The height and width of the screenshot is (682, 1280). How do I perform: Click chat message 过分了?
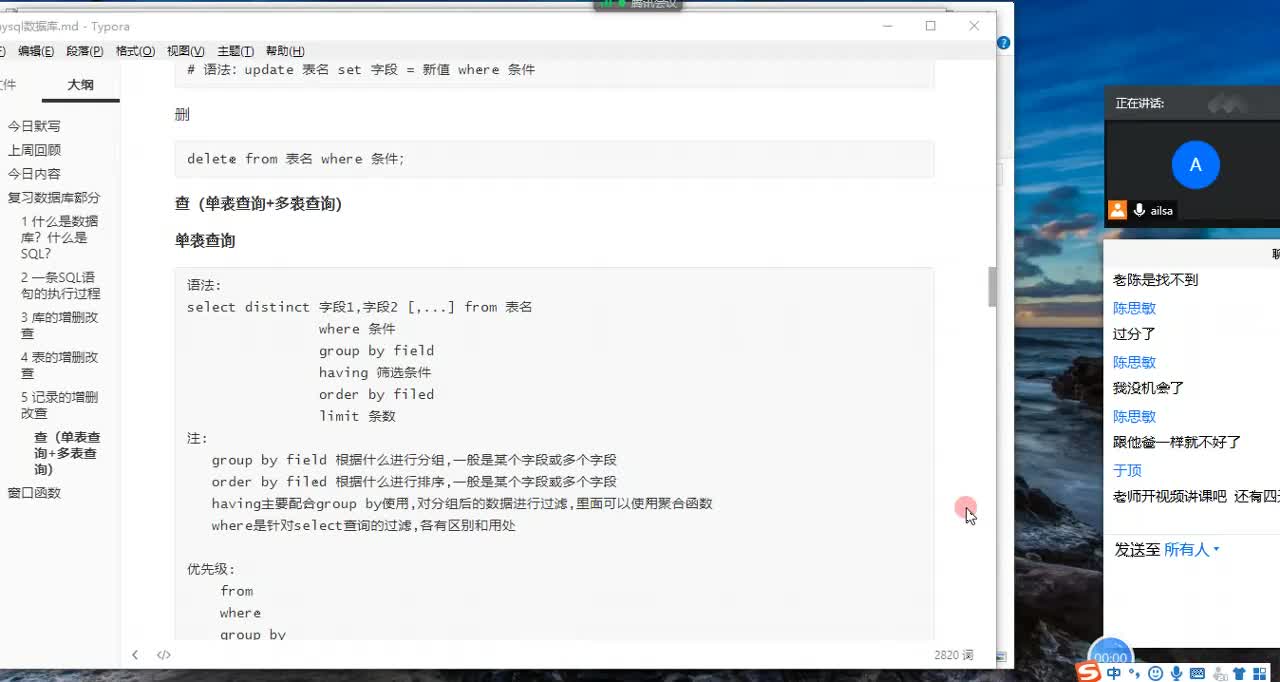[x=1134, y=334]
